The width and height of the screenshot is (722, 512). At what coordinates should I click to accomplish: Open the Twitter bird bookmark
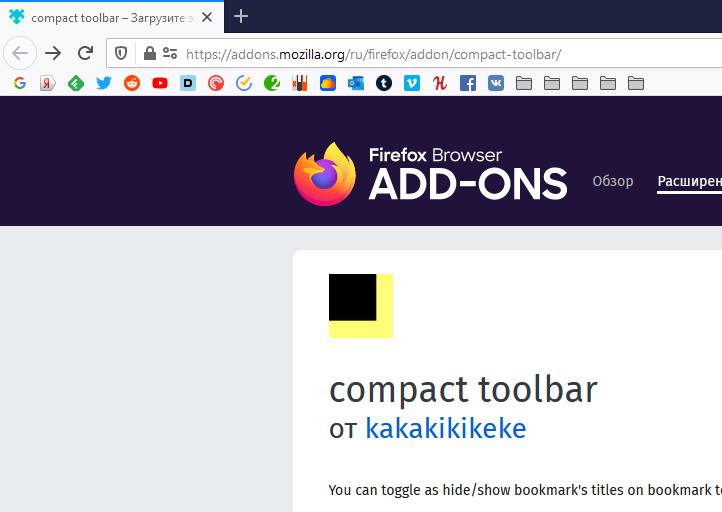[104, 83]
